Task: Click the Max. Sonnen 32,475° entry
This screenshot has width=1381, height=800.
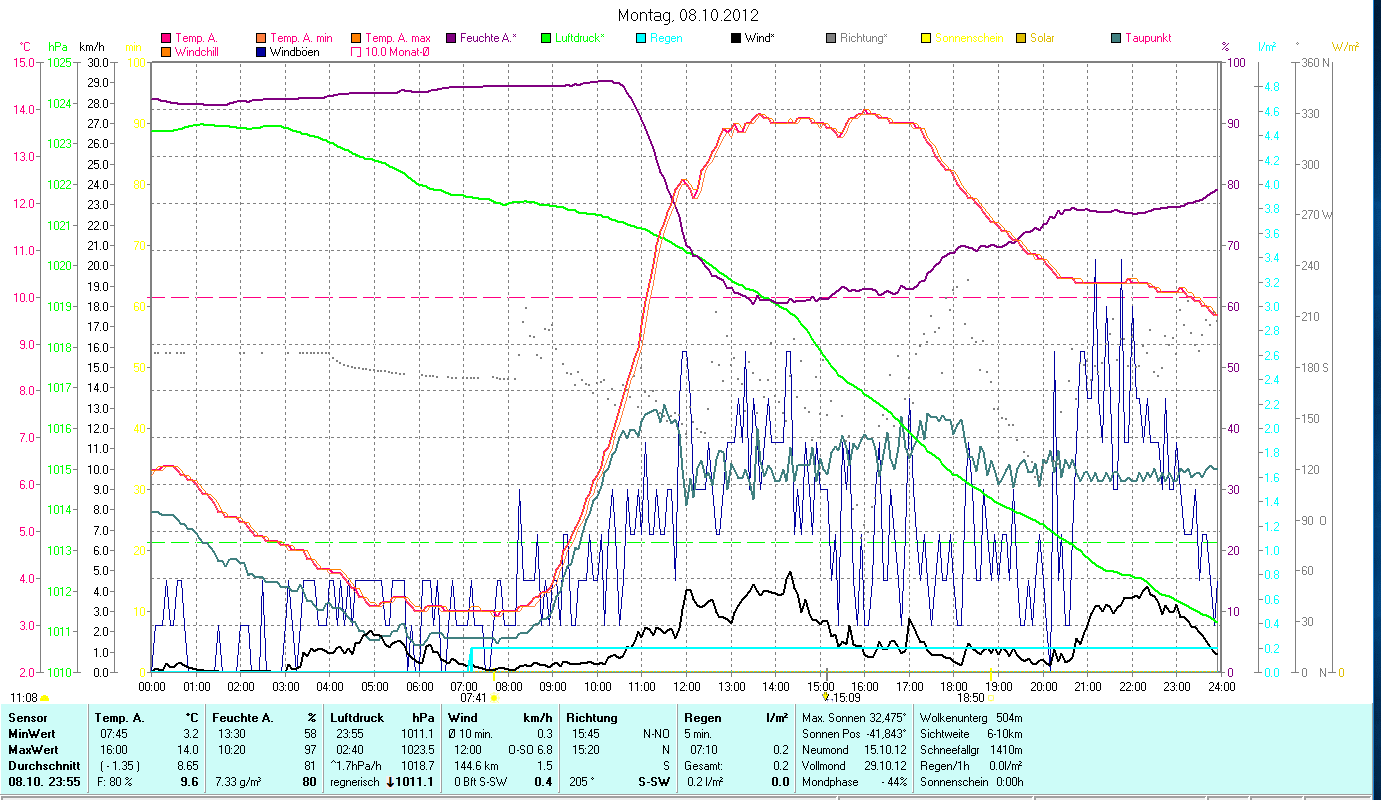Action: (854, 718)
